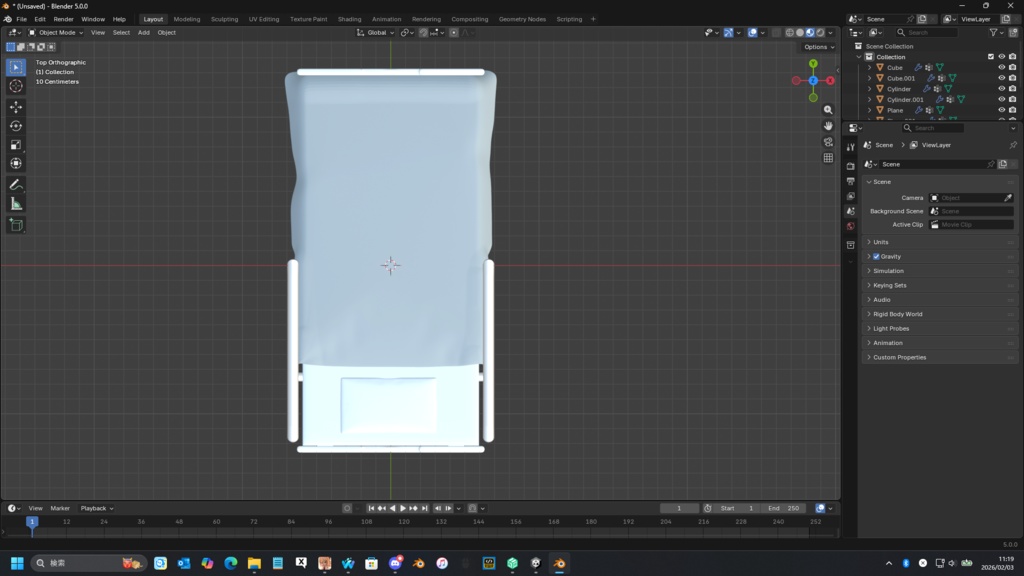The image size is (1024, 576).
Task: Choose the Add Cube tool
Action: click(x=16, y=226)
